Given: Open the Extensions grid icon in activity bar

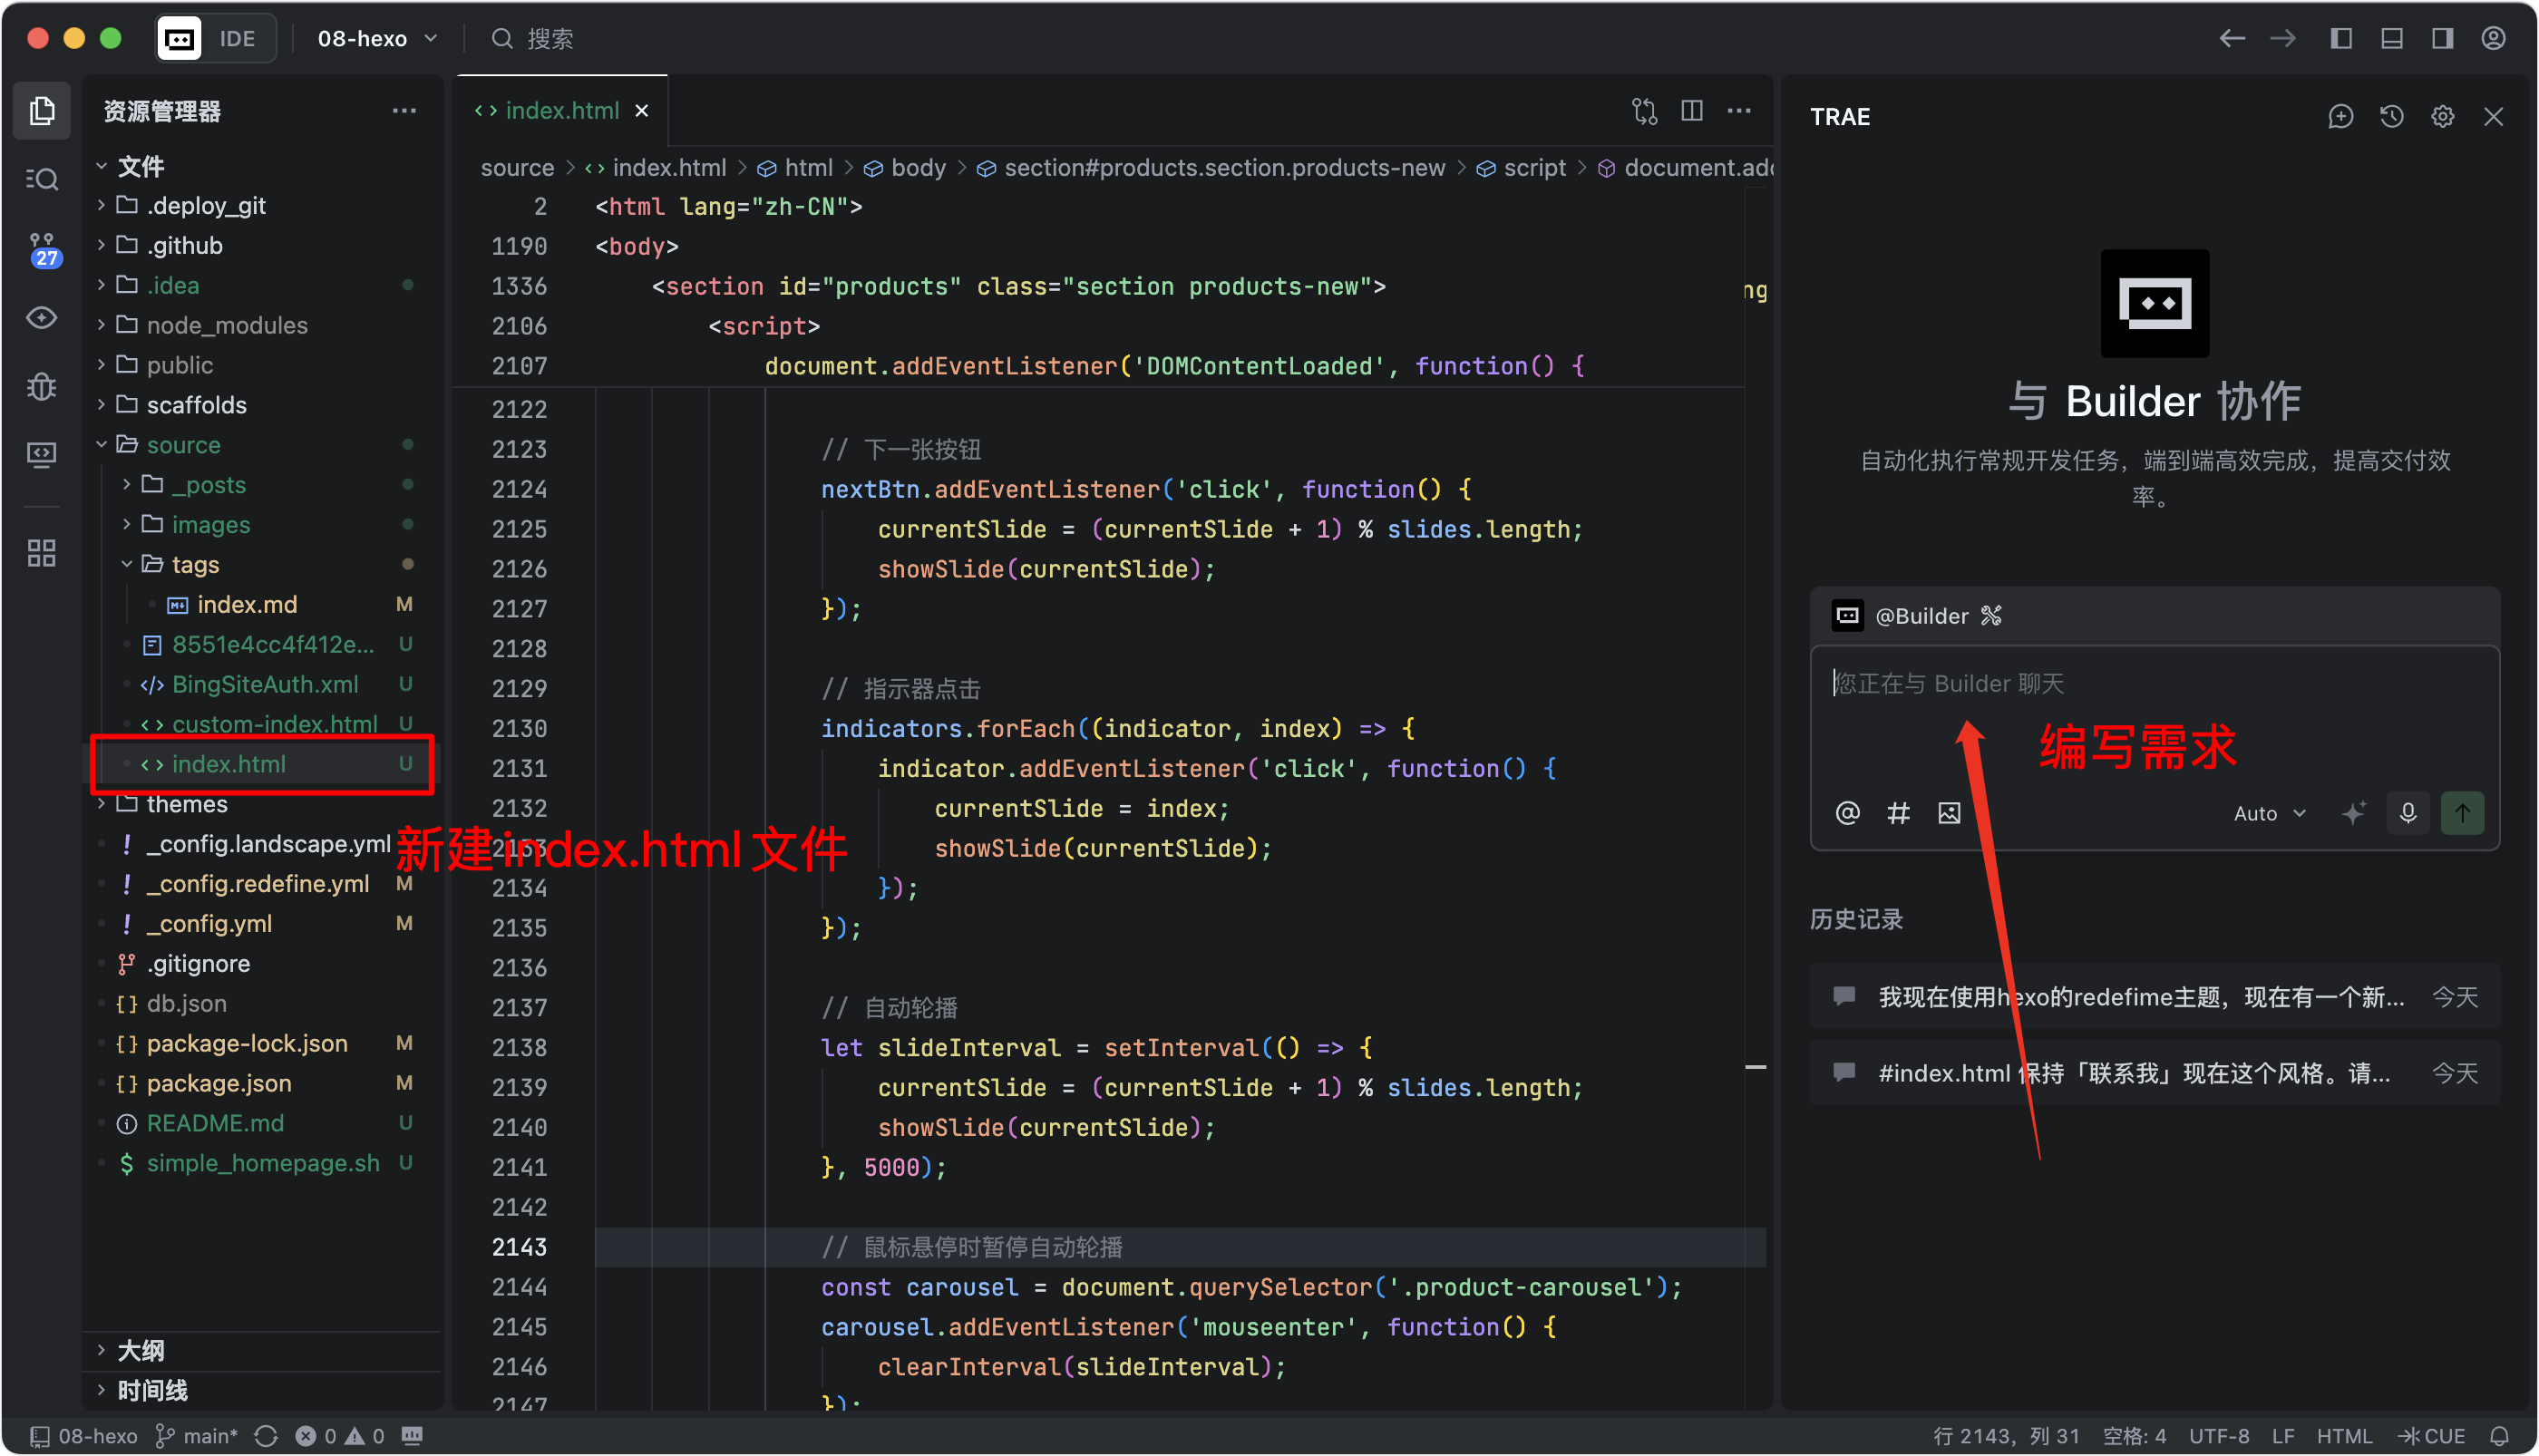Looking at the screenshot, I should pos(42,553).
